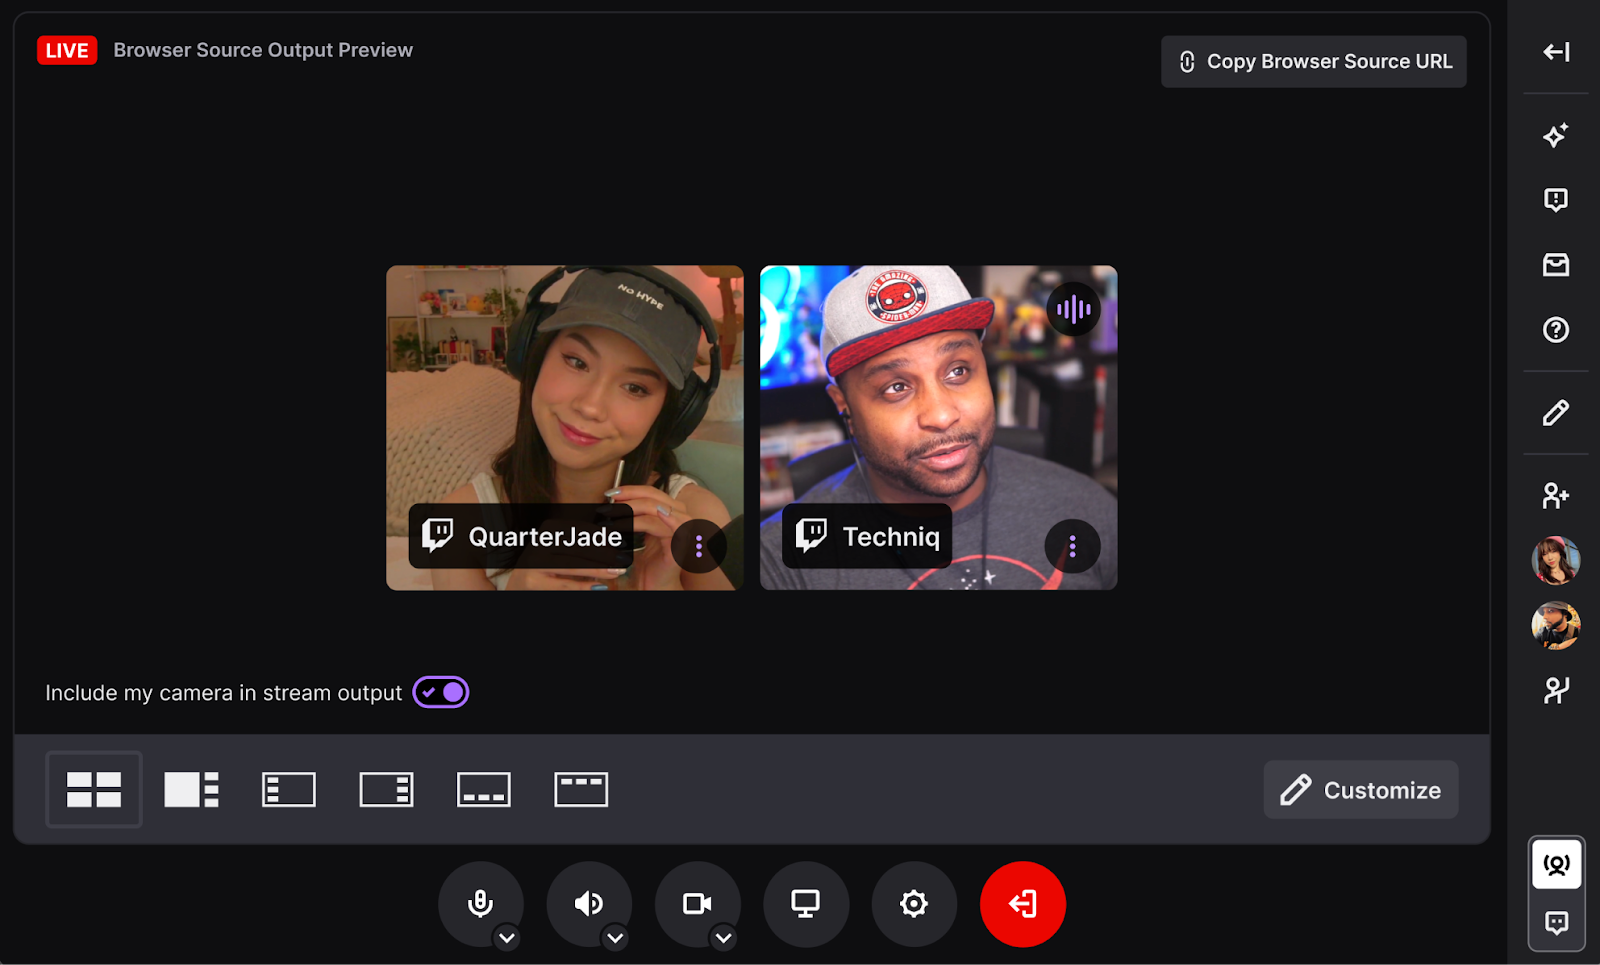1600x965 pixels.
Task: Toggle Include my camera in stream output
Action: coord(441,692)
